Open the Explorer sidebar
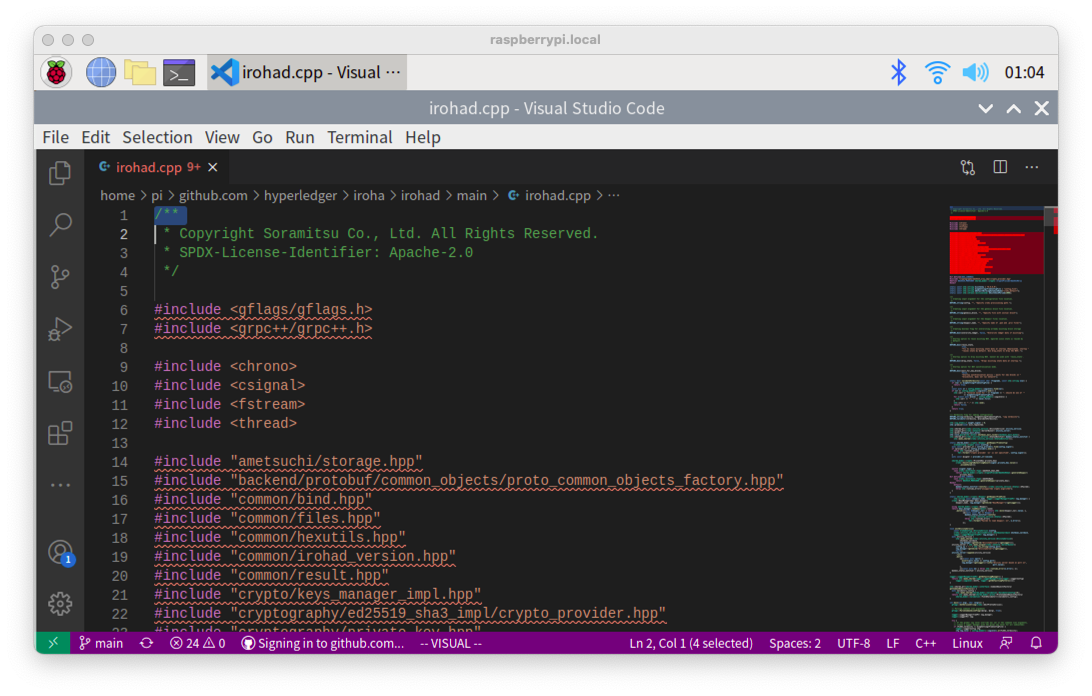 [60, 172]
